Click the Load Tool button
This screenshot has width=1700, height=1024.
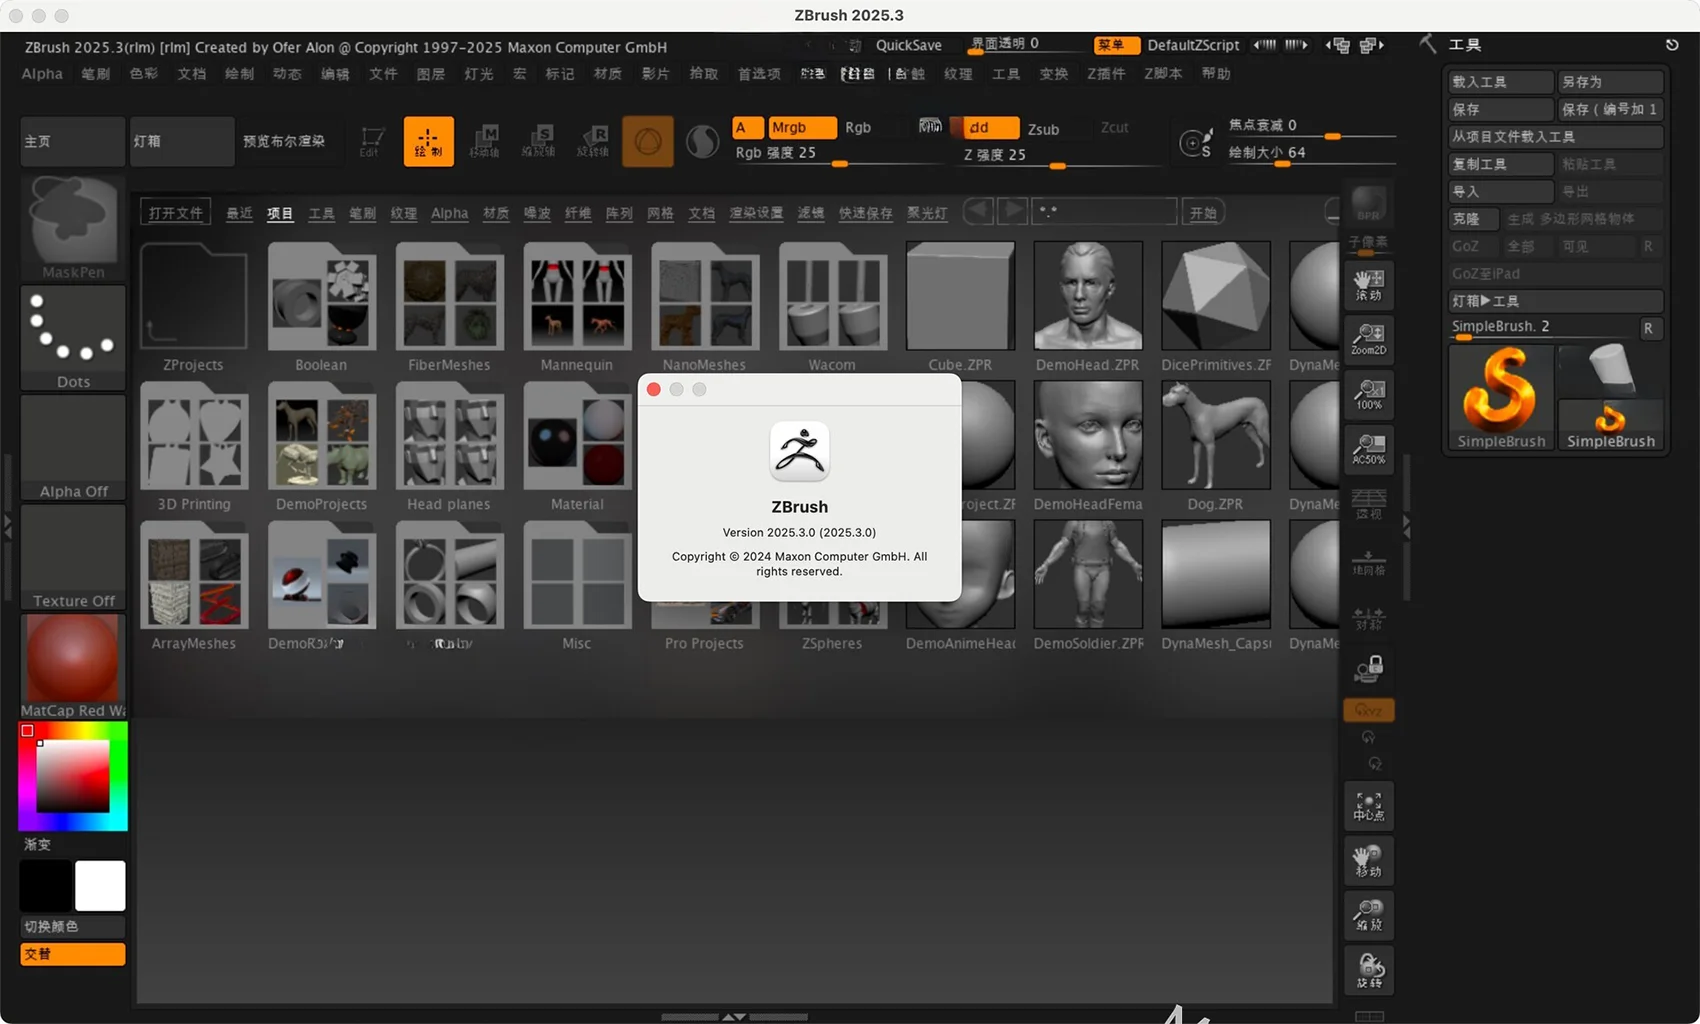point(1500,82)
